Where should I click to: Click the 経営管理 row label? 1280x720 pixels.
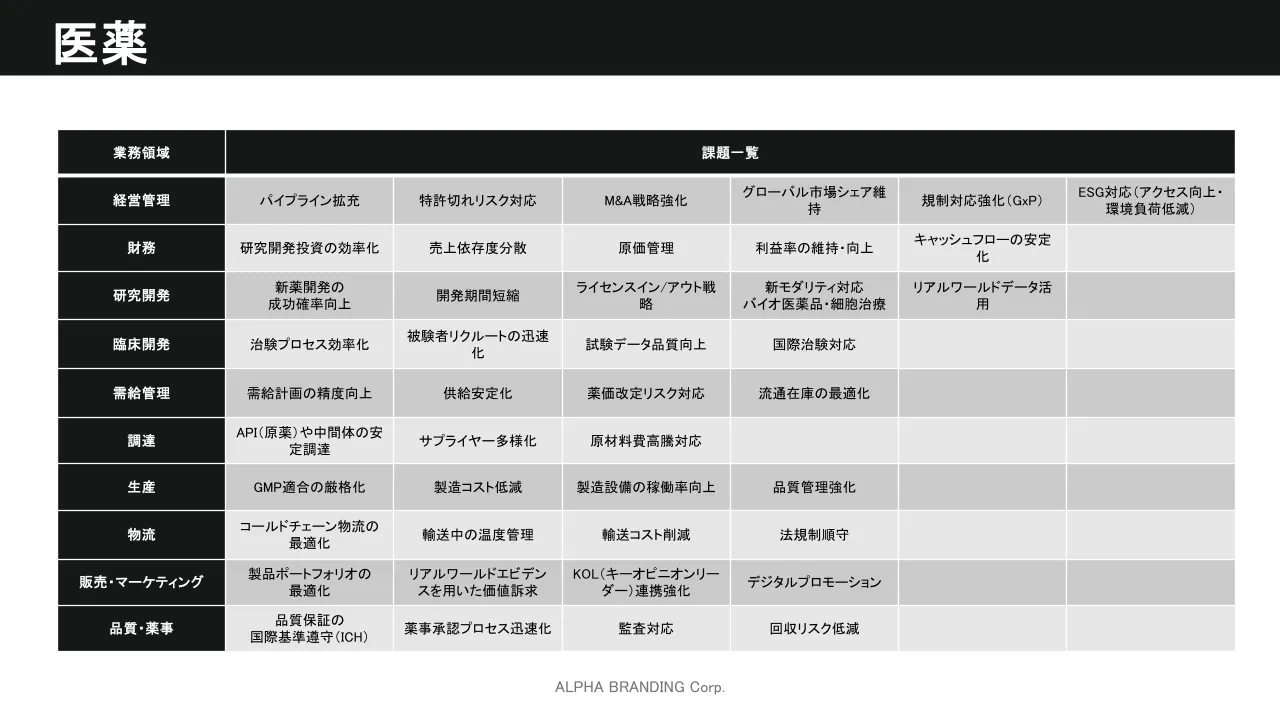(141, 200)
